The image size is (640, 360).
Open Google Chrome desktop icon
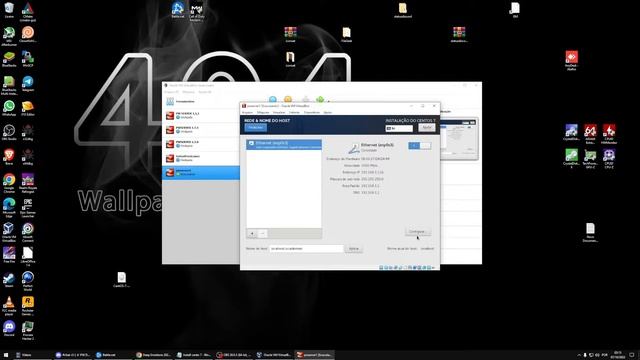(x=9, y=183)
